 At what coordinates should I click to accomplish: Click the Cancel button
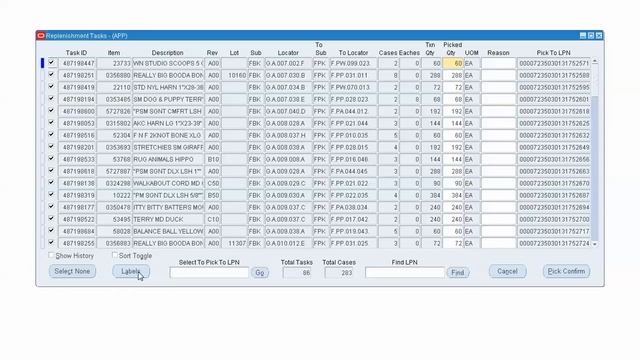(507, 271)
